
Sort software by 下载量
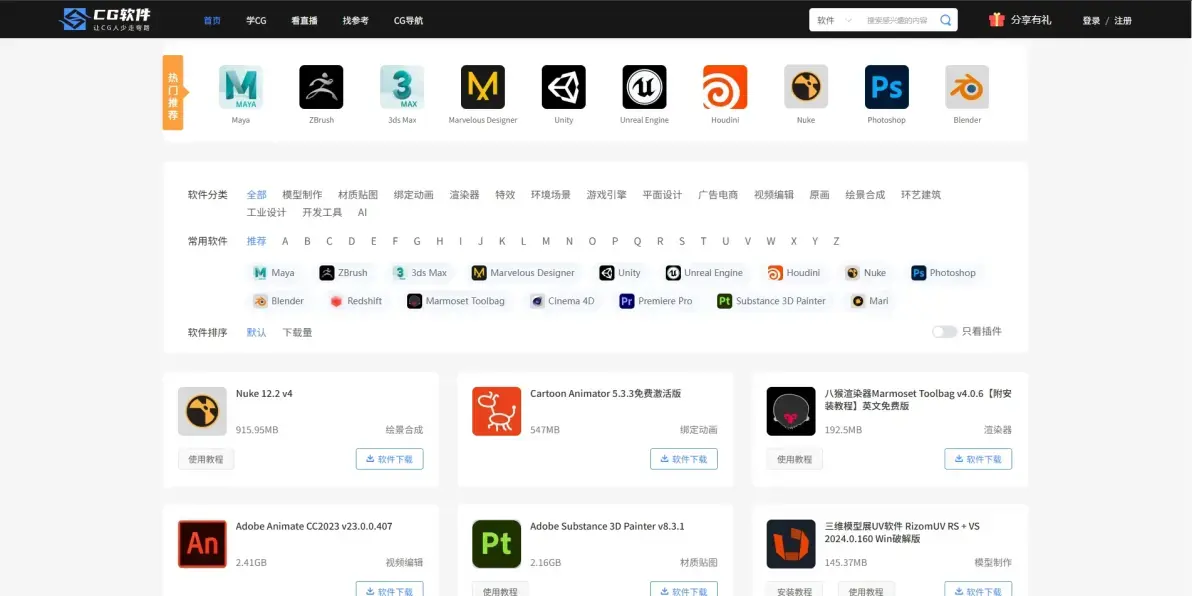click(297, 332)
